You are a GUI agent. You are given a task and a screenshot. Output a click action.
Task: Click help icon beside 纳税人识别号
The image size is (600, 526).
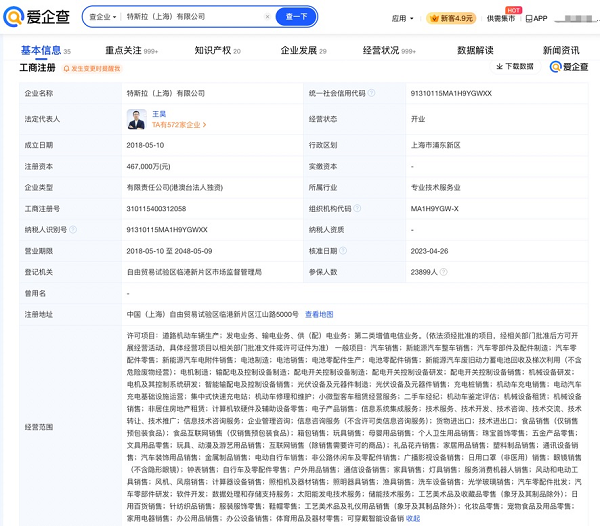click(73, 229)
